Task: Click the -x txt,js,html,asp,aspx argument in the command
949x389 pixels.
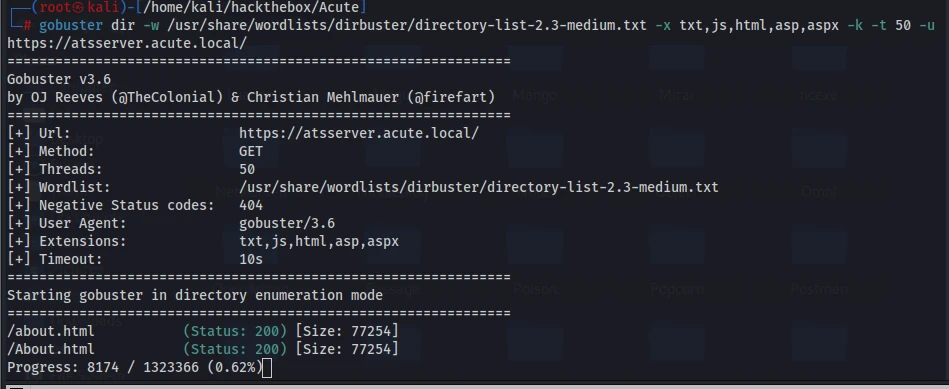Action: (x=747, y=26)
